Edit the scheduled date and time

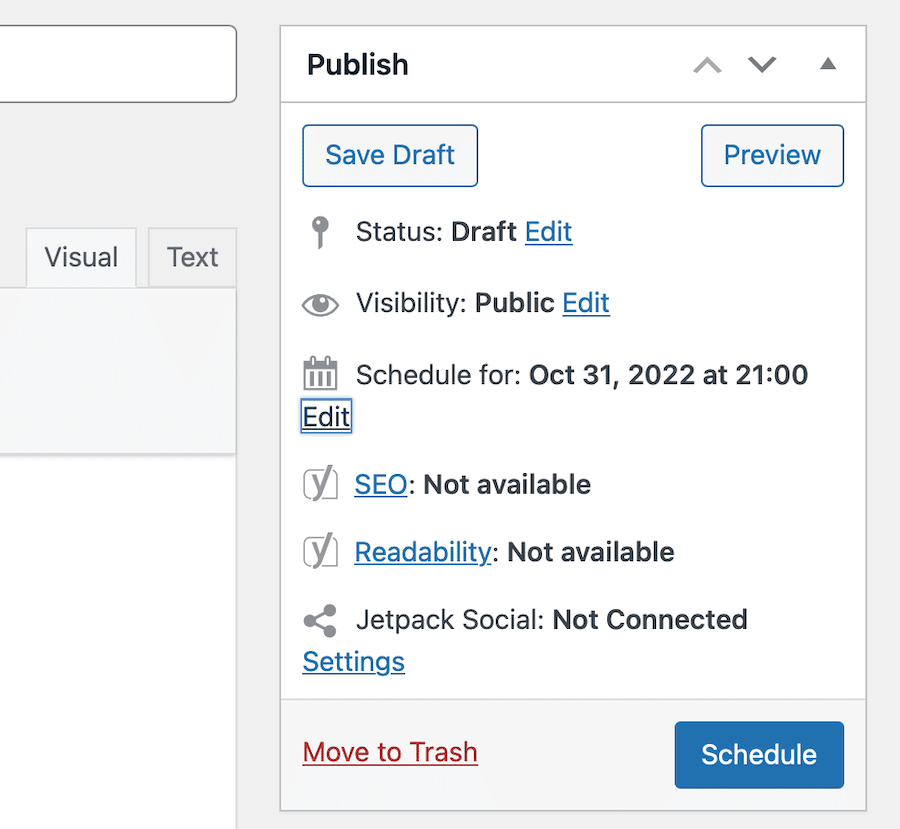pyautogui.click(x=326, y=416)
